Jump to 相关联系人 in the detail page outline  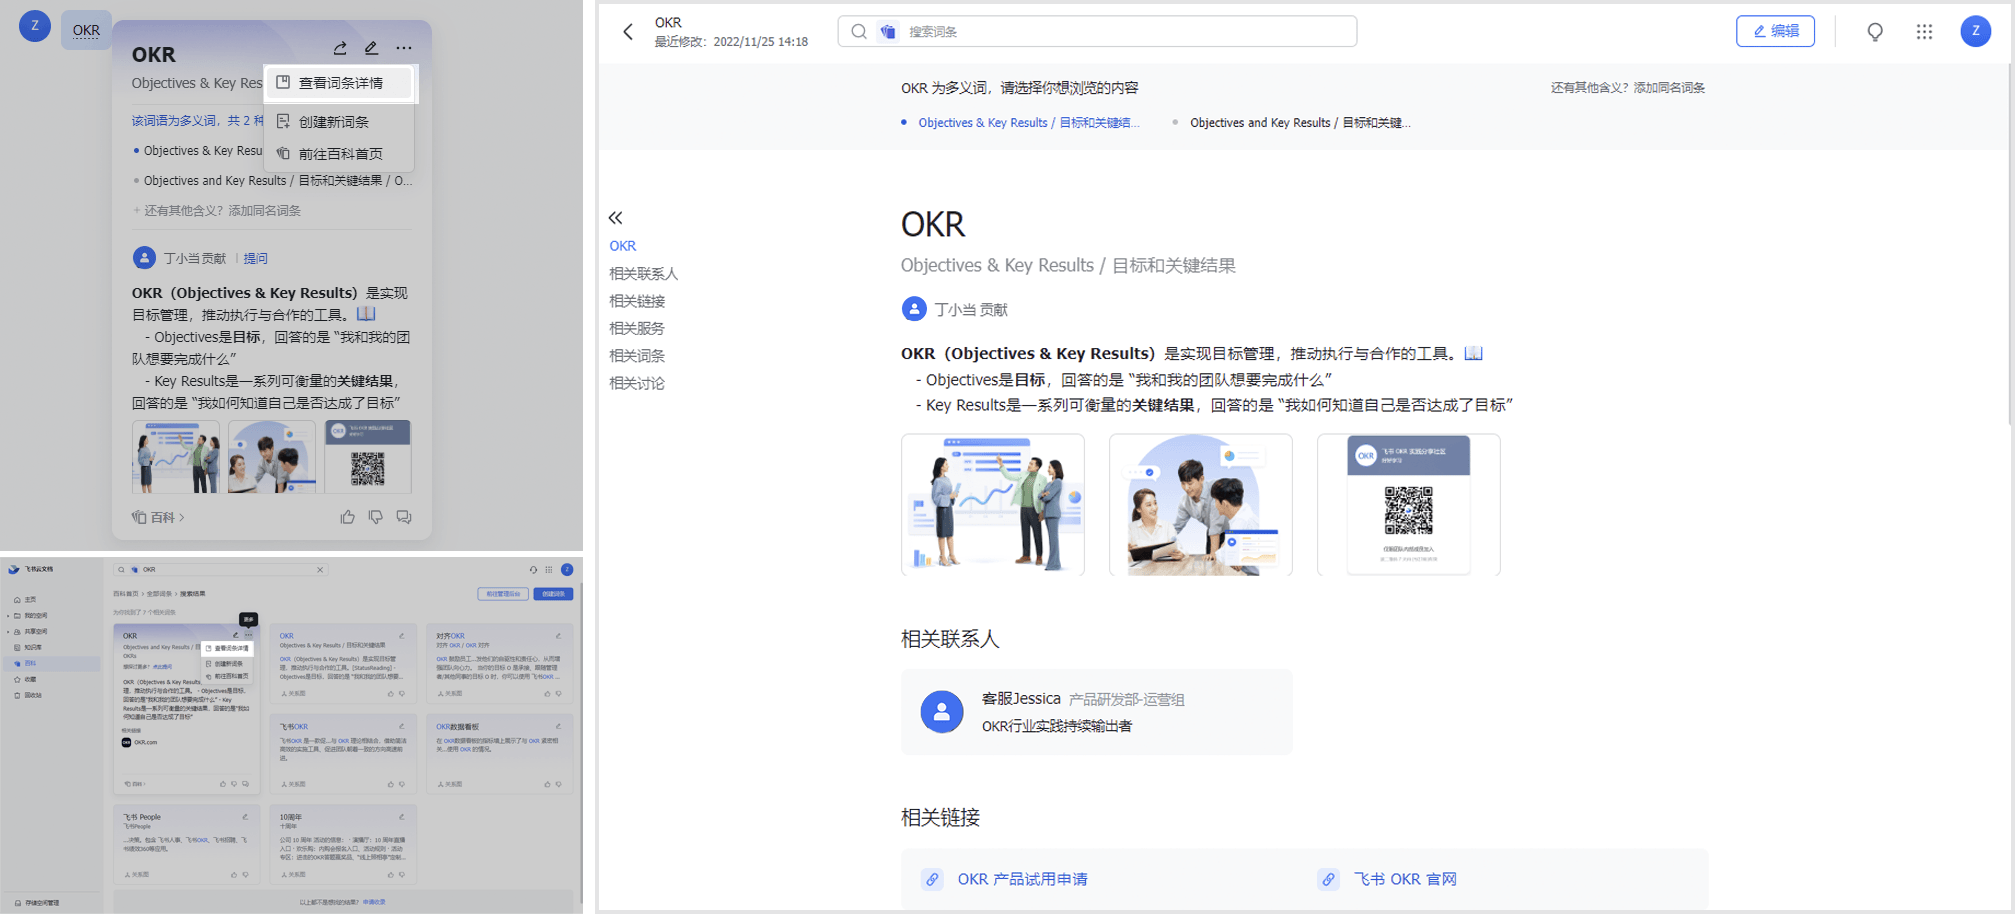(x=644, y=273)
